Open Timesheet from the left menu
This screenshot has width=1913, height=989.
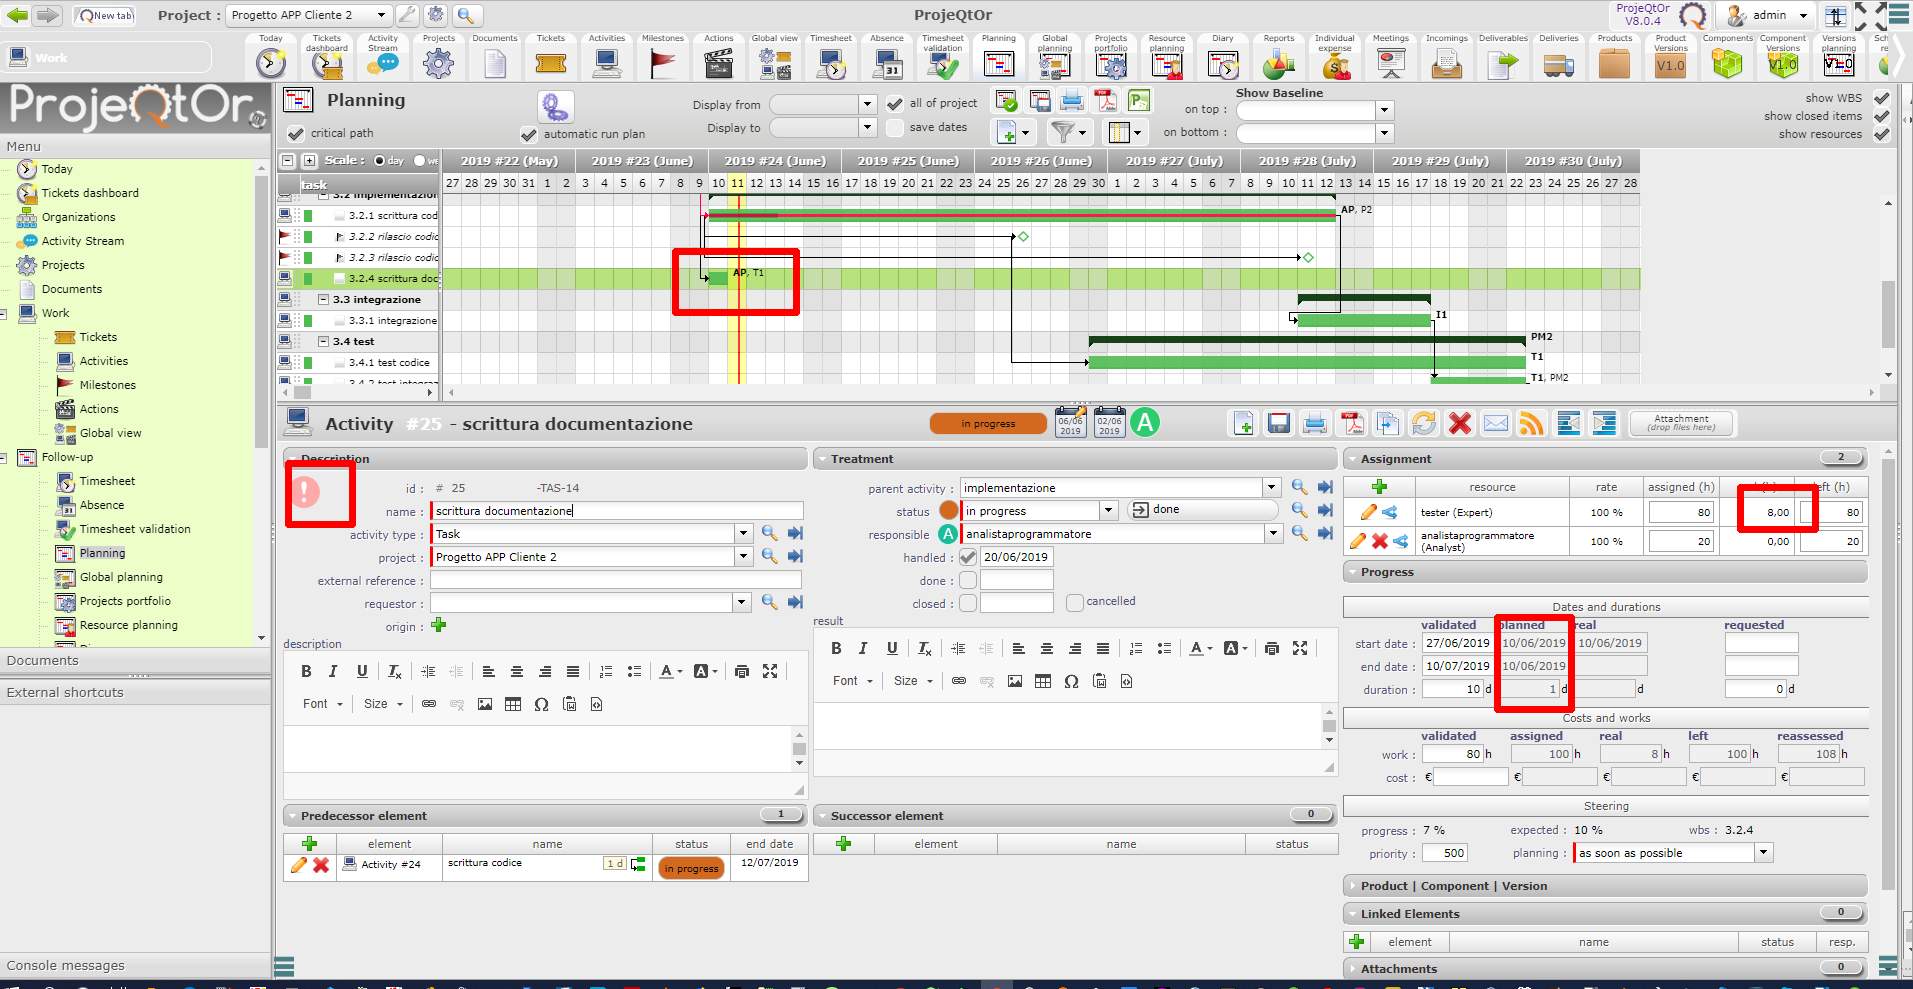[107, 481]
